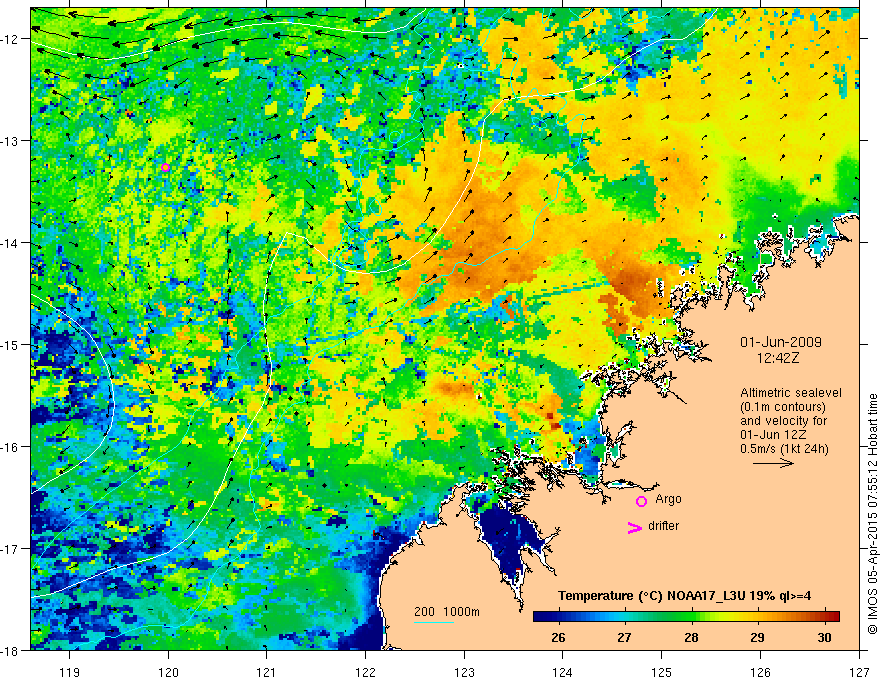Click color bar label 26
Image resolution: width=880 pixels, height=680 pixels.
point(558,637)
